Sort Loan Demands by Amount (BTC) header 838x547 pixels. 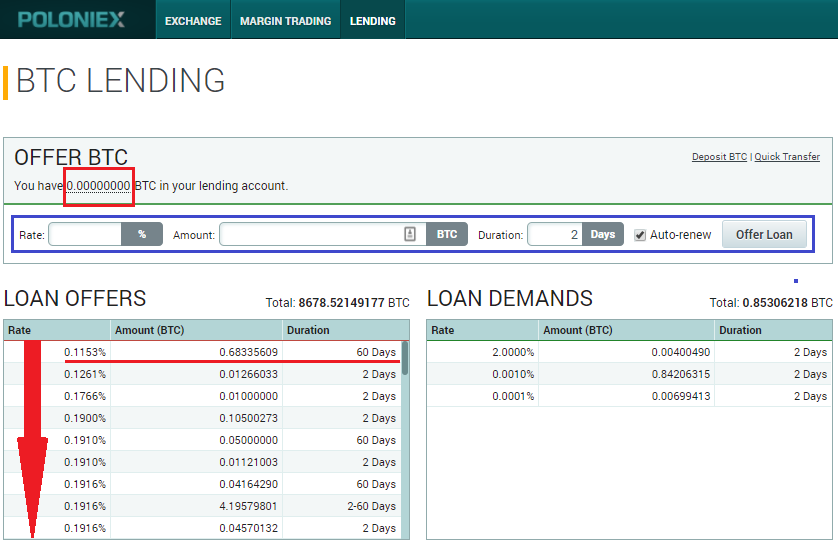pos(627,330)
